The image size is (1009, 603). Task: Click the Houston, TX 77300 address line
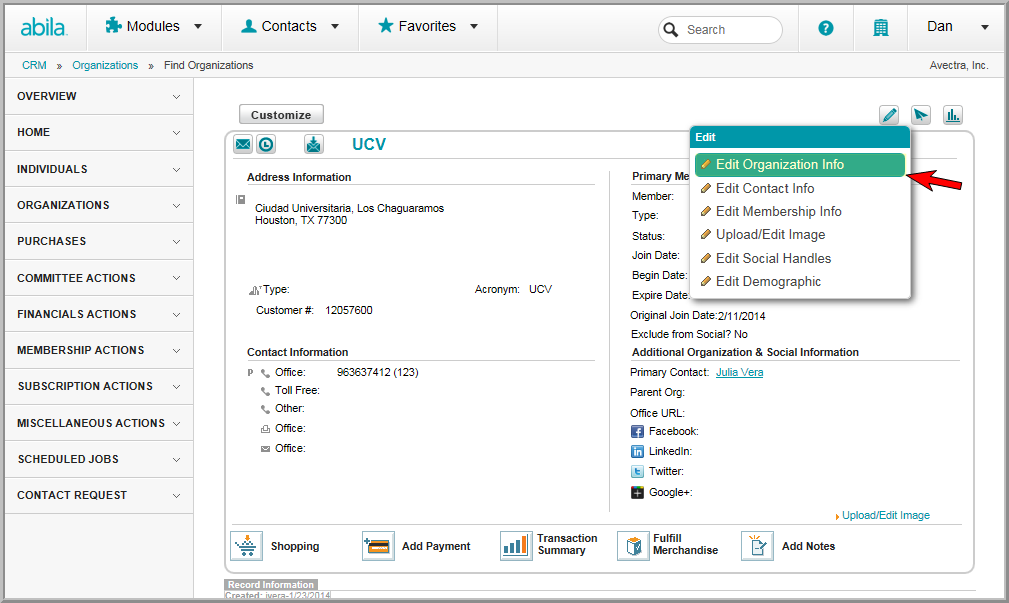pos(301,220)
